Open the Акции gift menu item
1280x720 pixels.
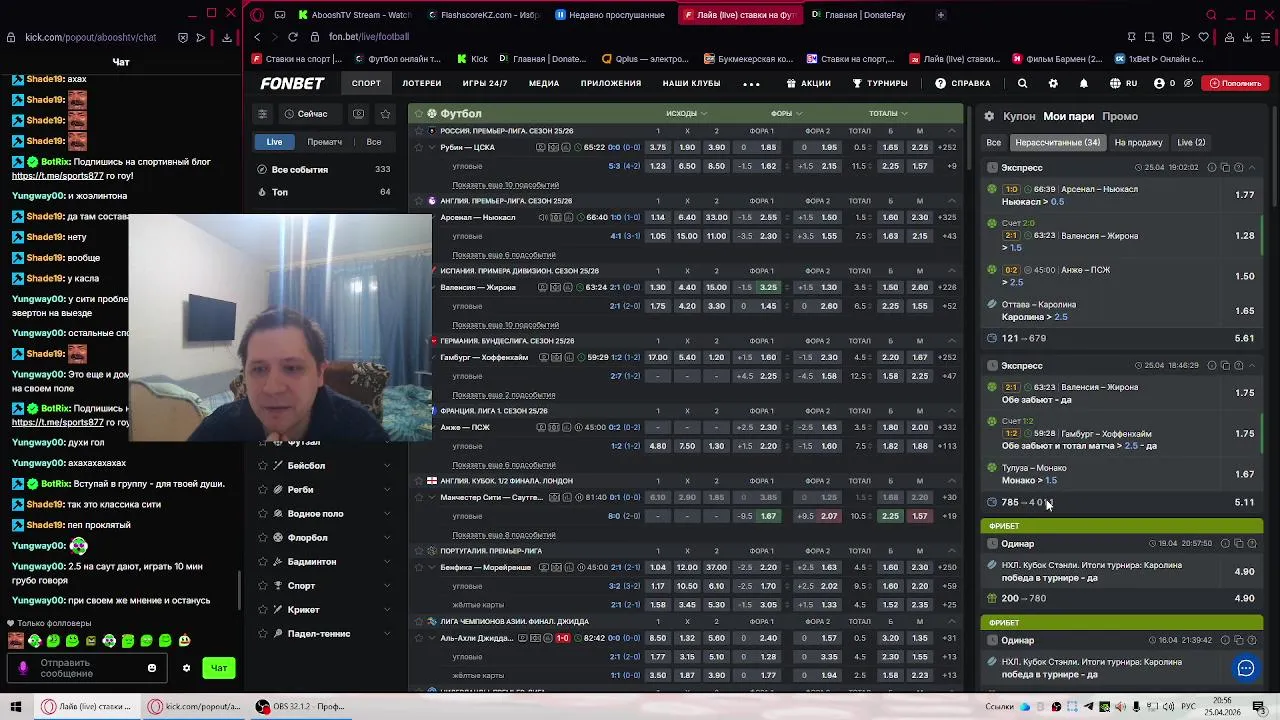pyautogui.click(x=808, y=84)
